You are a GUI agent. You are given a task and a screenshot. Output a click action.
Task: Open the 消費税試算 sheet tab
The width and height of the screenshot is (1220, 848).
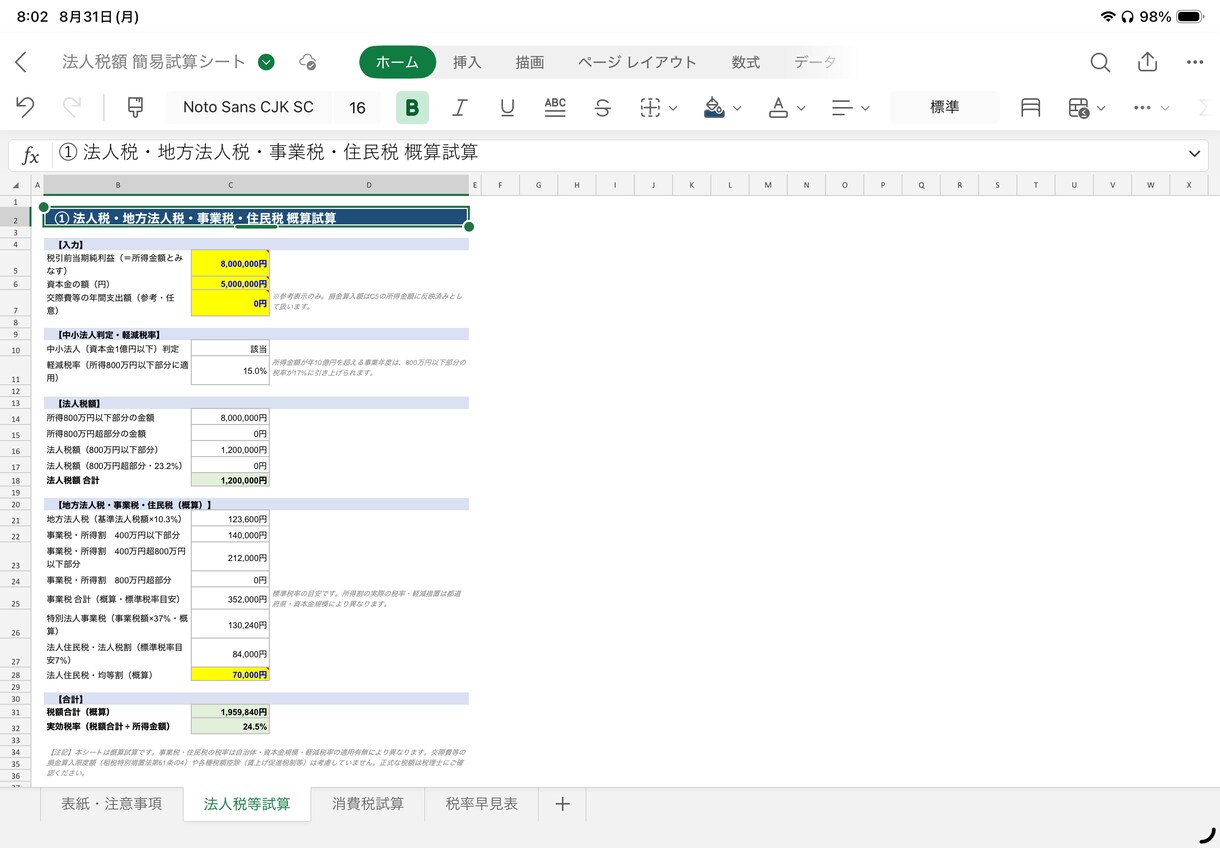[x=368, y=804]
